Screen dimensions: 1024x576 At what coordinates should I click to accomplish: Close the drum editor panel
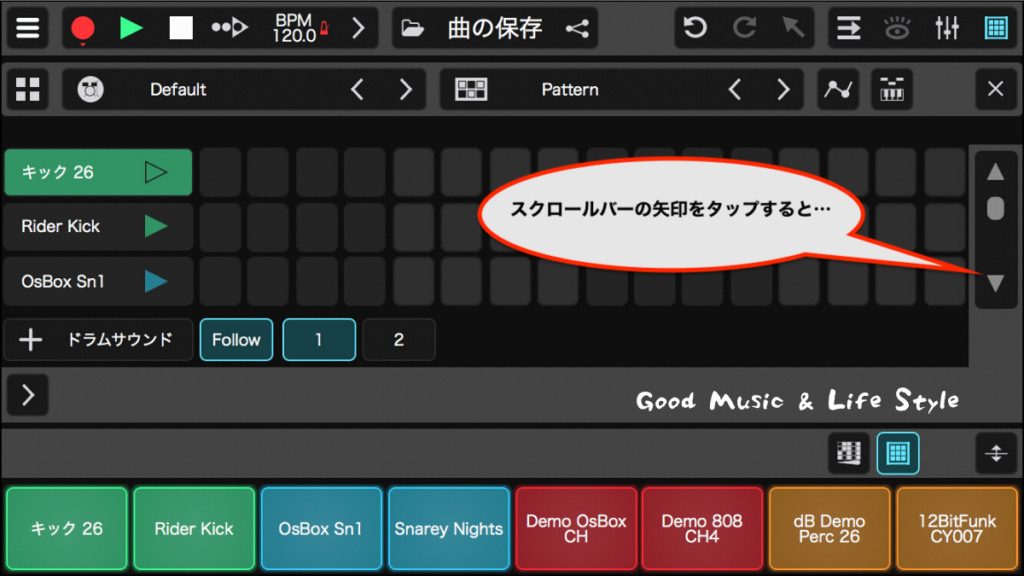(995, 89)
